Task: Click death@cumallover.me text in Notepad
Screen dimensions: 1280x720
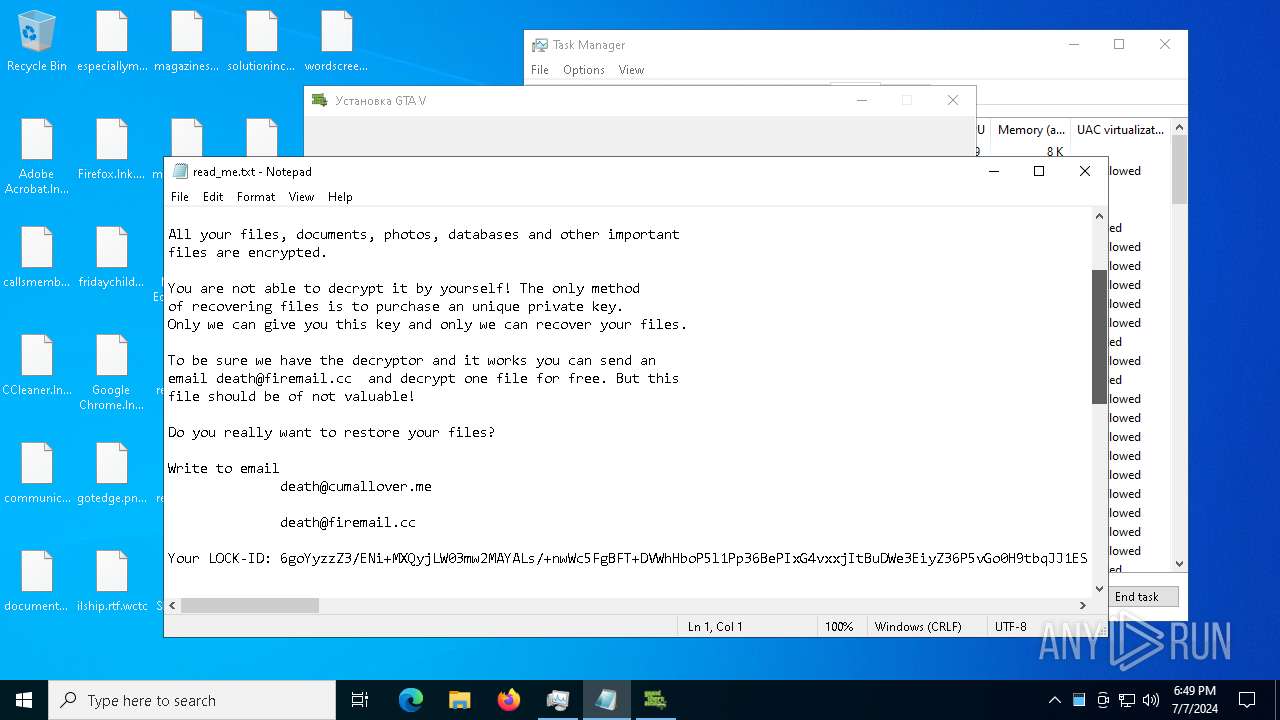Action: pos(356,486)
